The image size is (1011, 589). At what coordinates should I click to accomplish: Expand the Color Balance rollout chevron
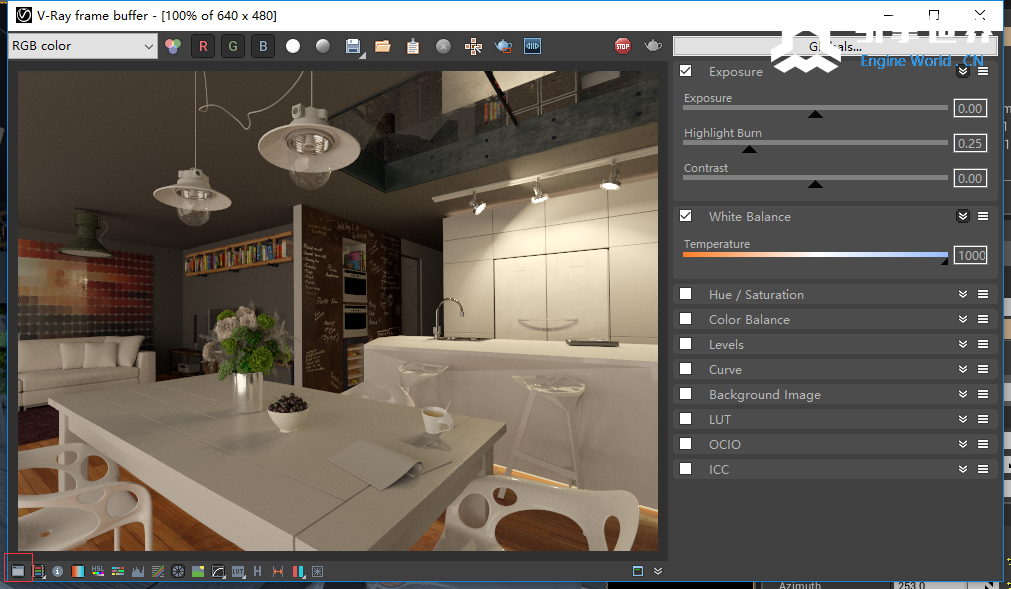click(963, 319)
